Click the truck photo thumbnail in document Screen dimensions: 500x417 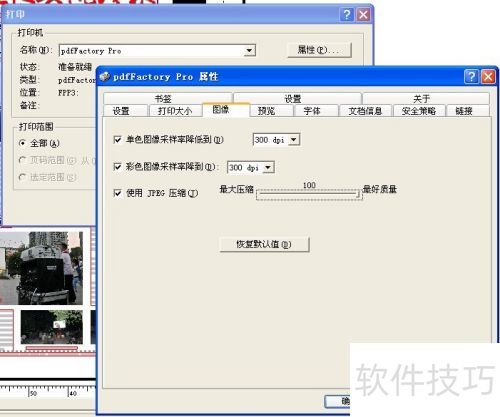click(41, 268)
